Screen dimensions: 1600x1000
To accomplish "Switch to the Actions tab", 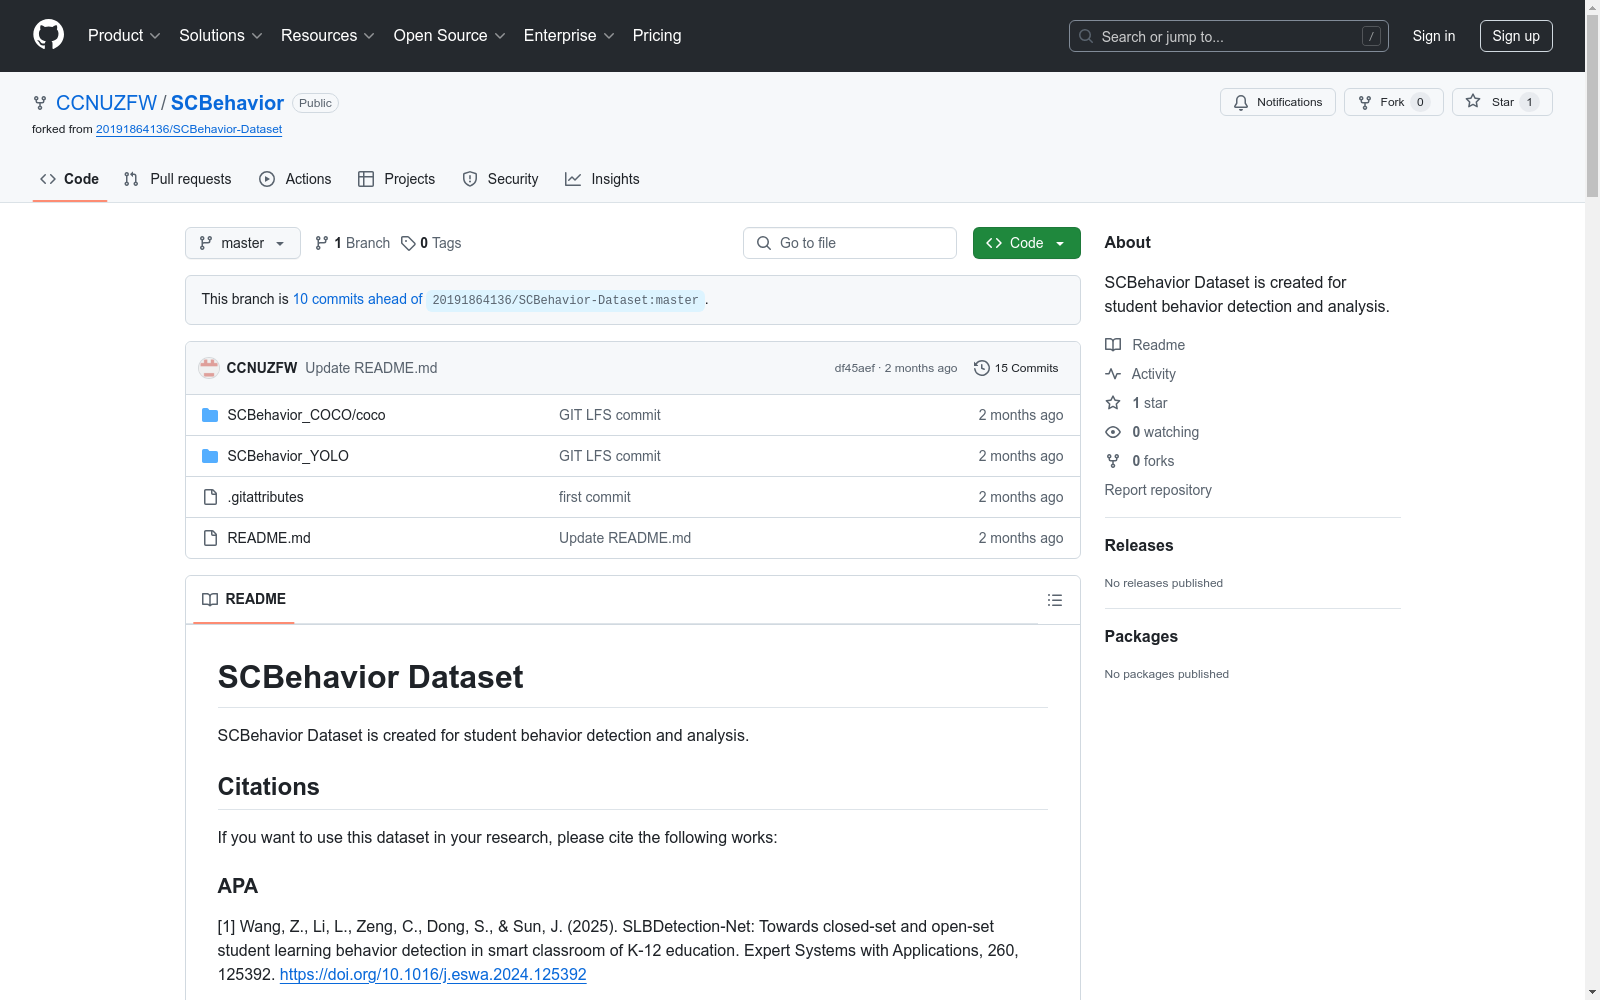I will (295, 179).
